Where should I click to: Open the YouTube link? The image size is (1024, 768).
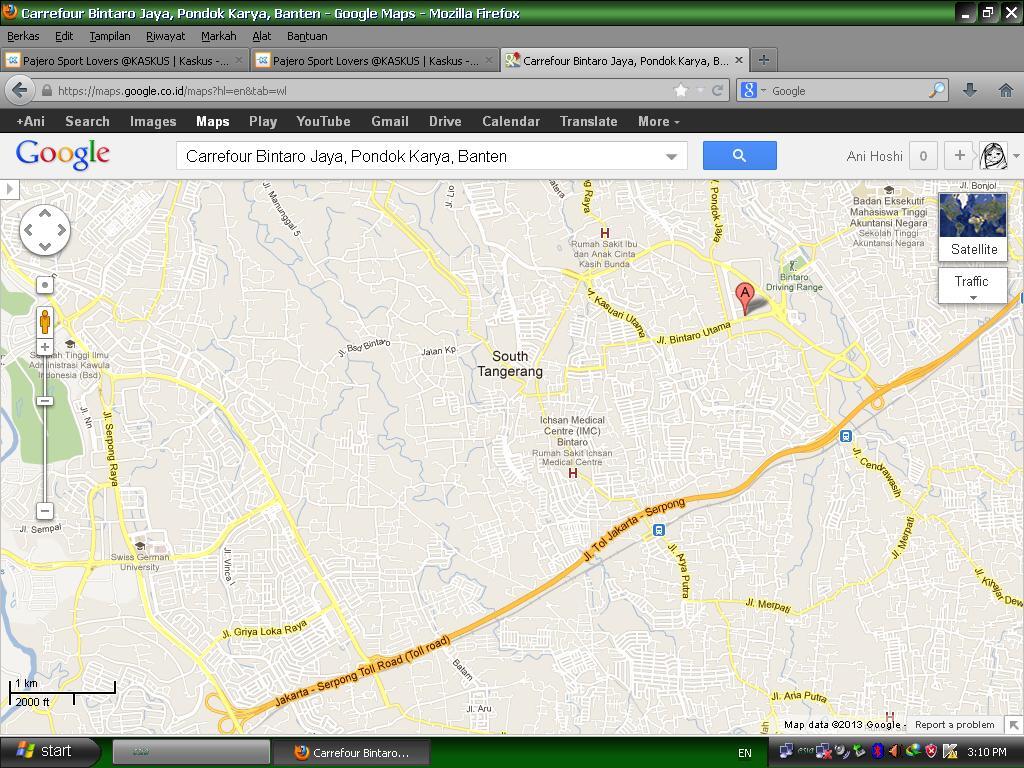pyautogui.click(x=323, y=121)
